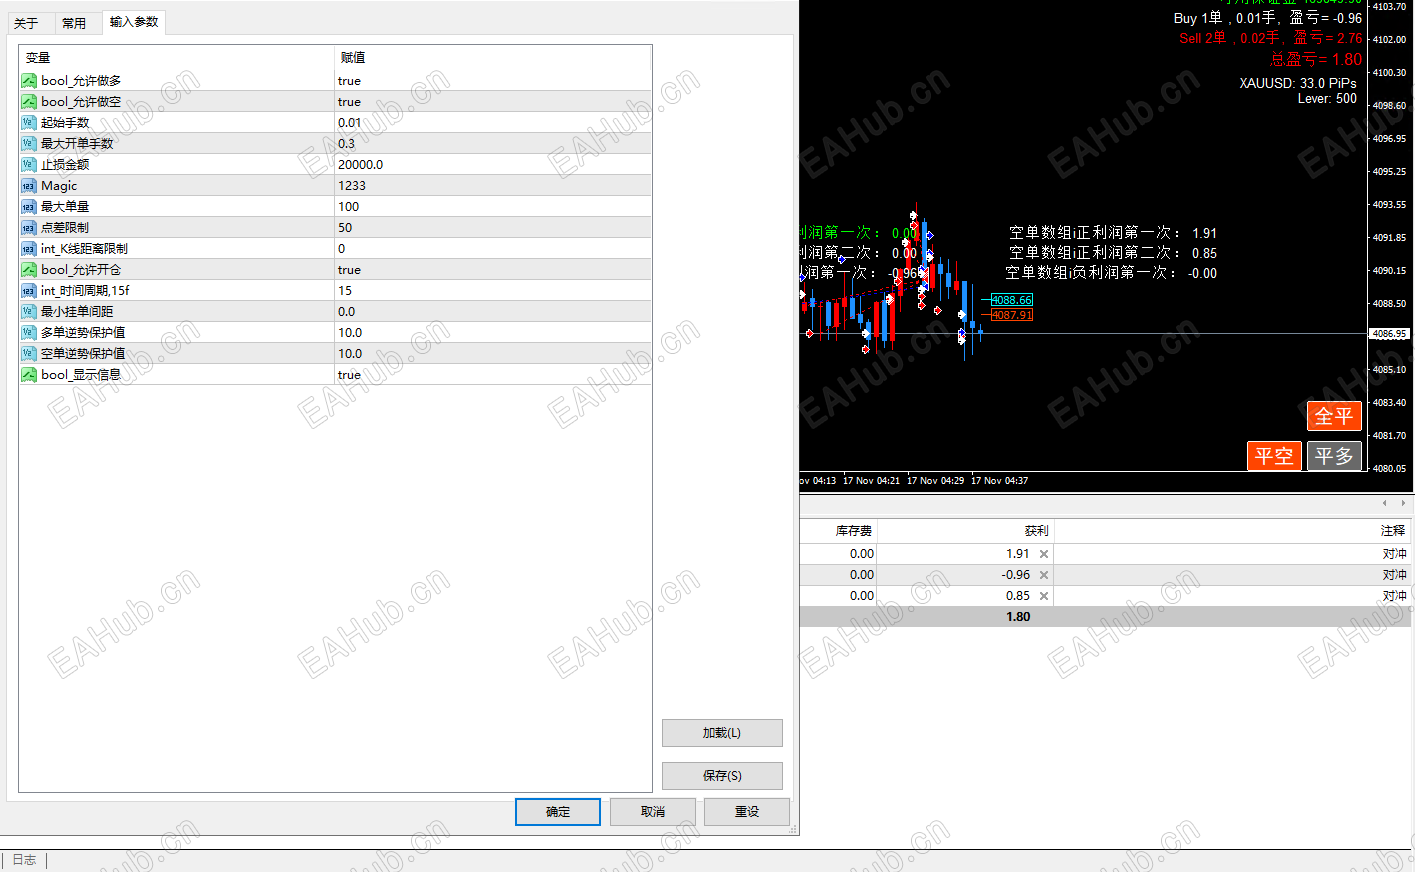This screenshot has height=872, width=1415.
Task: Click the 123 integer icon beside 点差限制
Action: 29,227
